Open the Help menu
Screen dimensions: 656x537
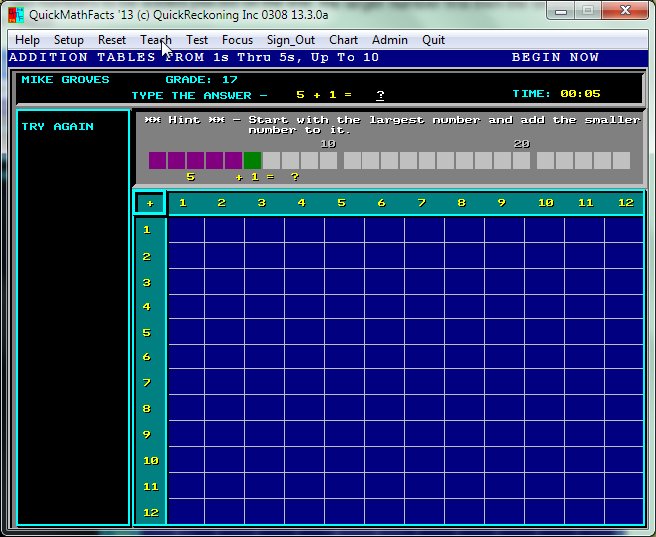tap(27, 40)
